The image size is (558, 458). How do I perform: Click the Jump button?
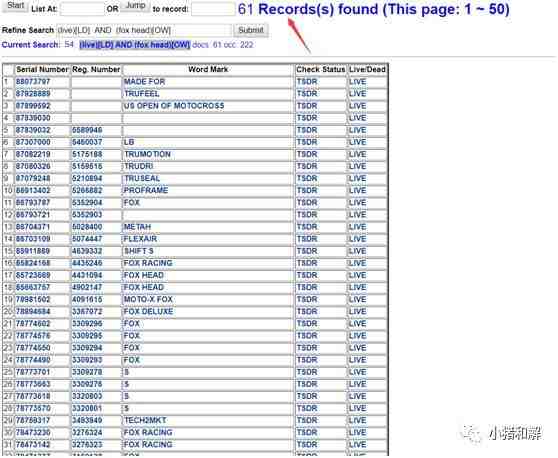point(135,6)
